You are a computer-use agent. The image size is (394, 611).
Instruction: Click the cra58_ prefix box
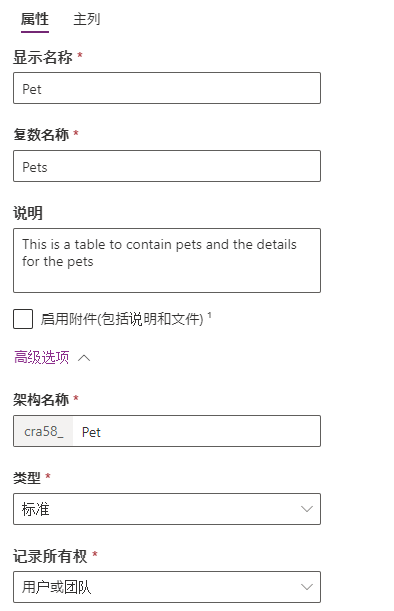coord(43,431)
